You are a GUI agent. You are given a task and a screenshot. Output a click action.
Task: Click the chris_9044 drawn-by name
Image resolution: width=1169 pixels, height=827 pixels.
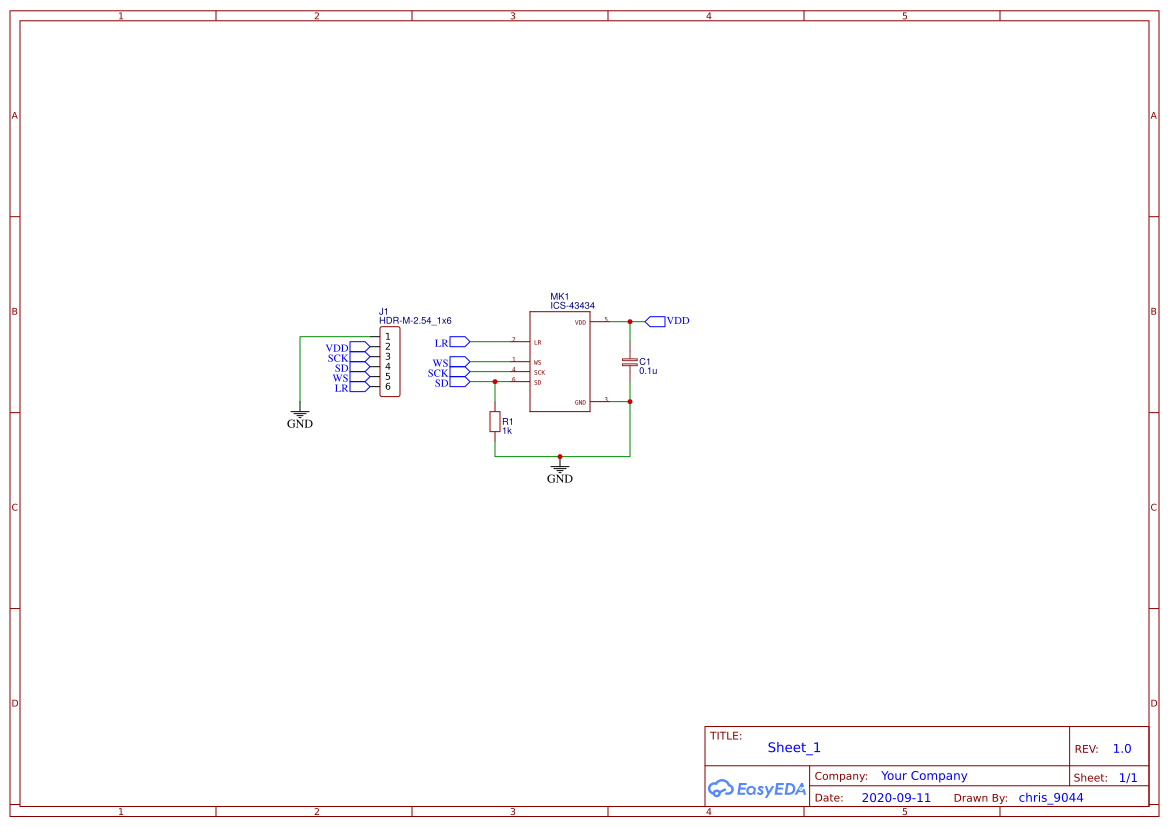(x=1050, y=797)
